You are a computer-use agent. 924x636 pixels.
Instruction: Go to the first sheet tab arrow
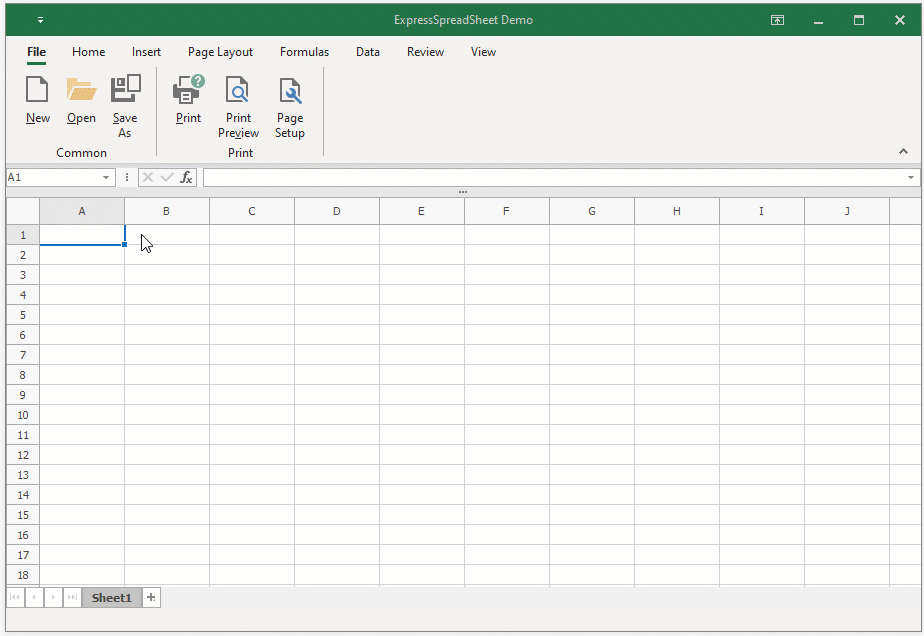point(15,598)
